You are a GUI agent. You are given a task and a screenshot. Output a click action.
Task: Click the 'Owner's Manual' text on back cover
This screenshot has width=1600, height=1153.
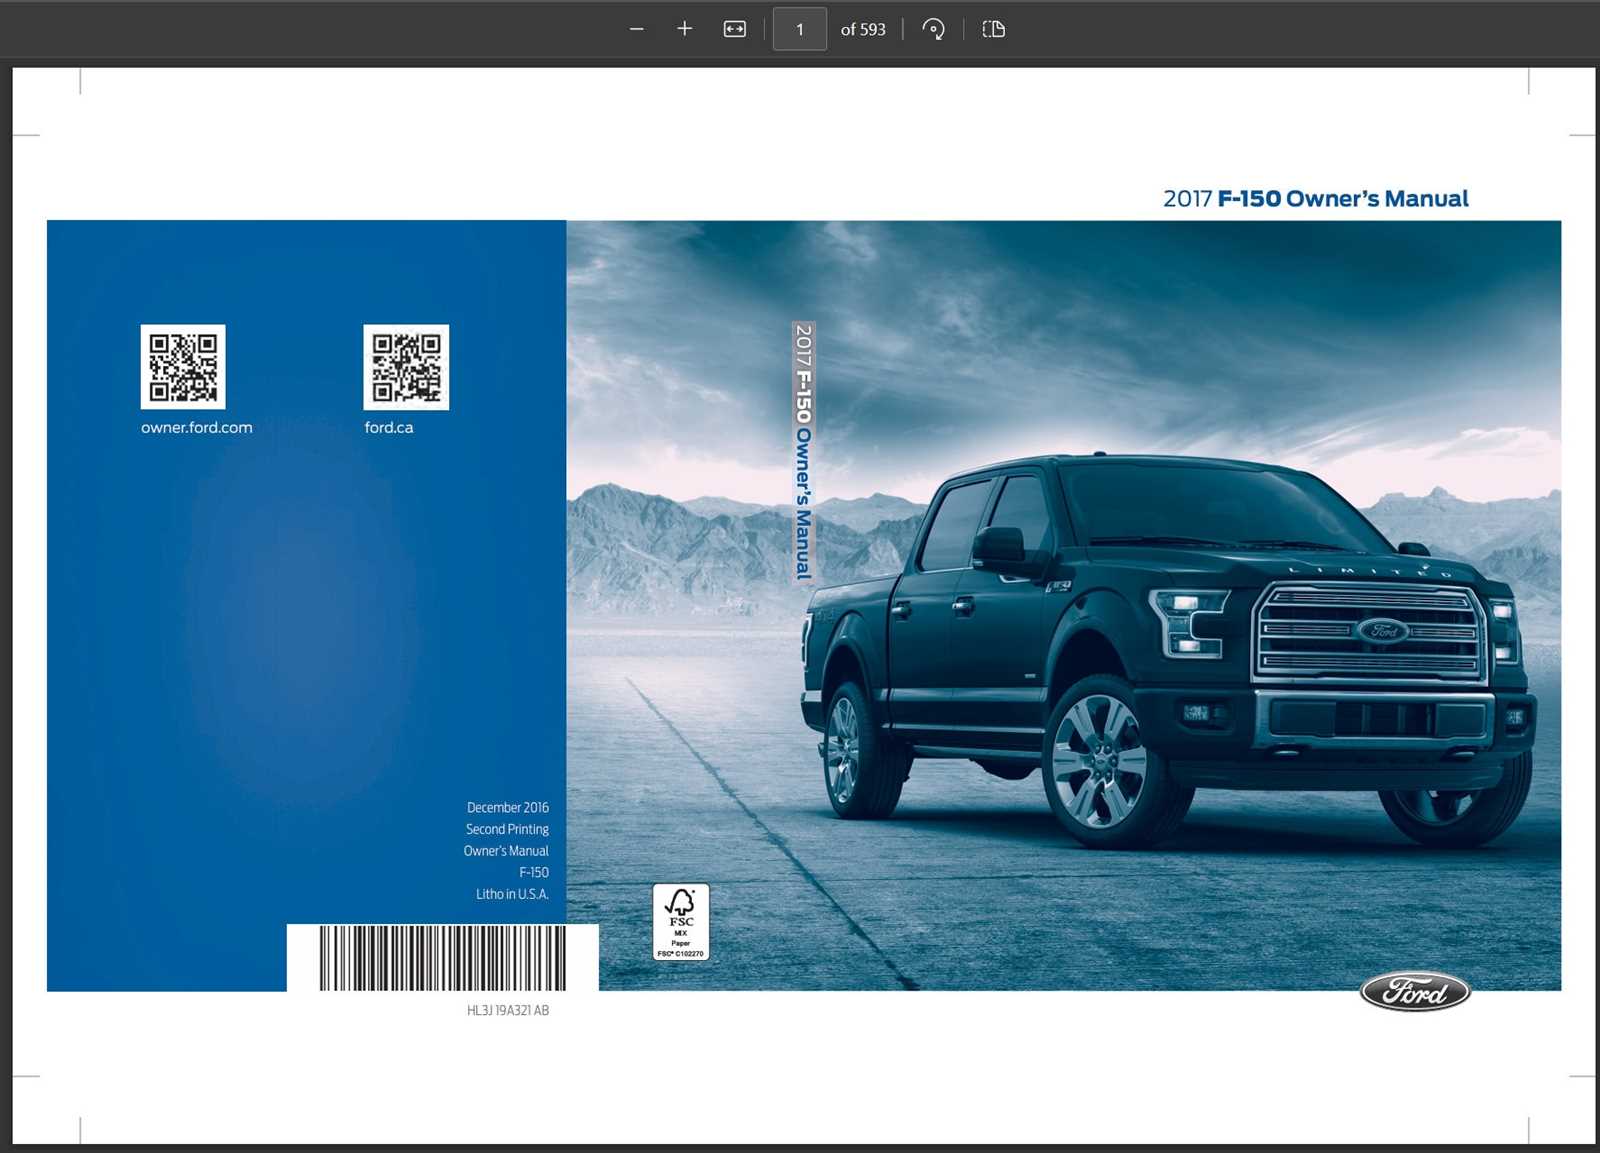coord(506,851)
